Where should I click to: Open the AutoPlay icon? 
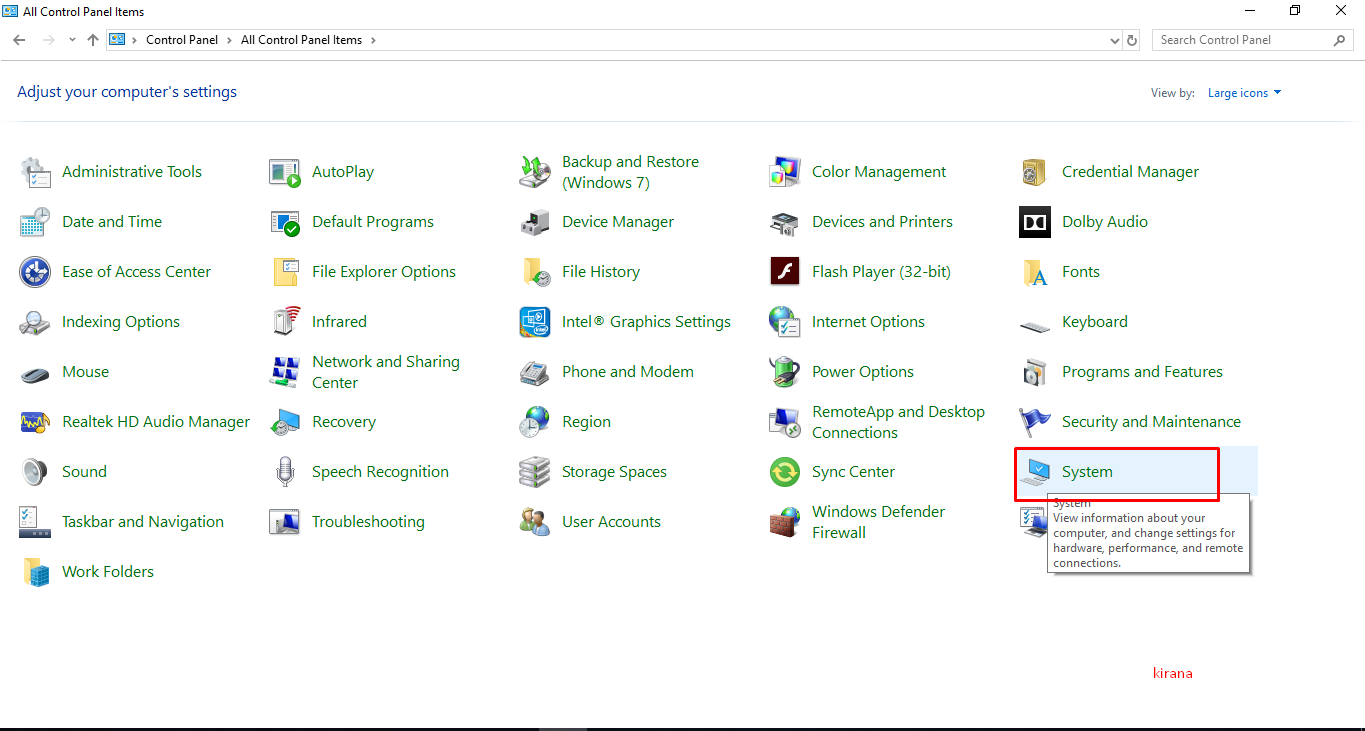pyautogui.click(x=285, y=172)
